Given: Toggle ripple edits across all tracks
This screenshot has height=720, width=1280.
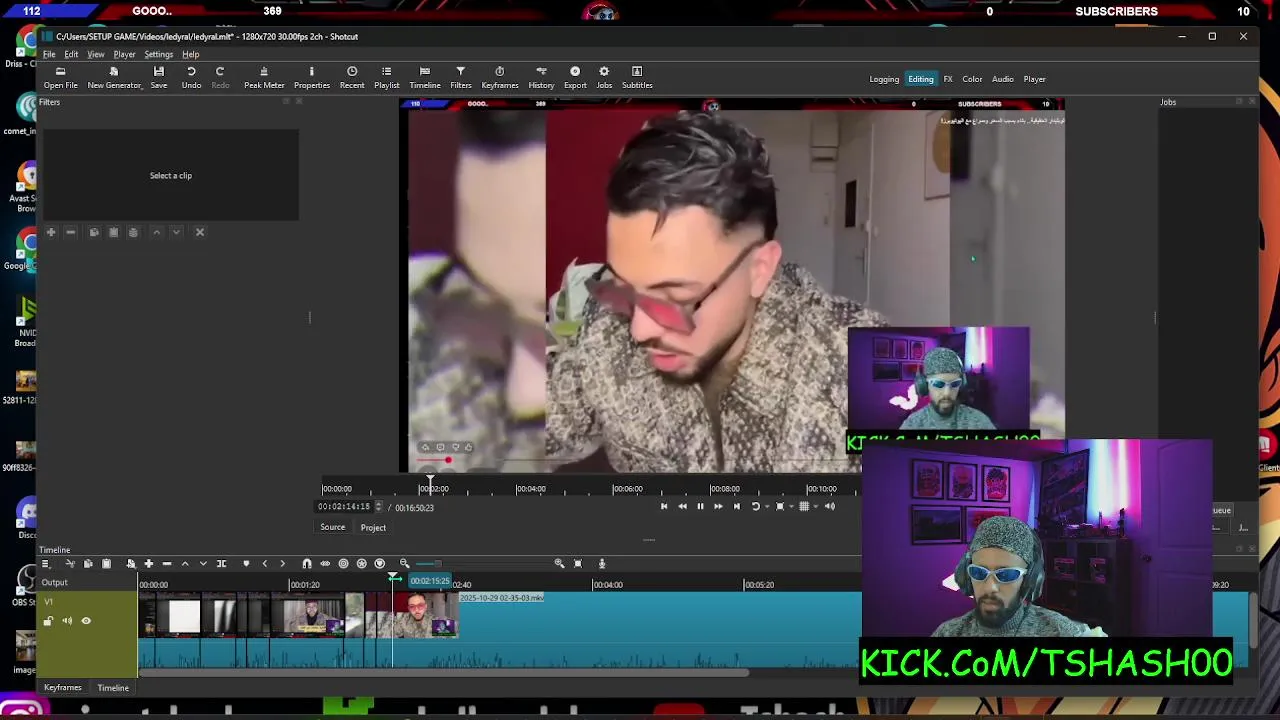Looking at the screenshot, I should 361,564.
